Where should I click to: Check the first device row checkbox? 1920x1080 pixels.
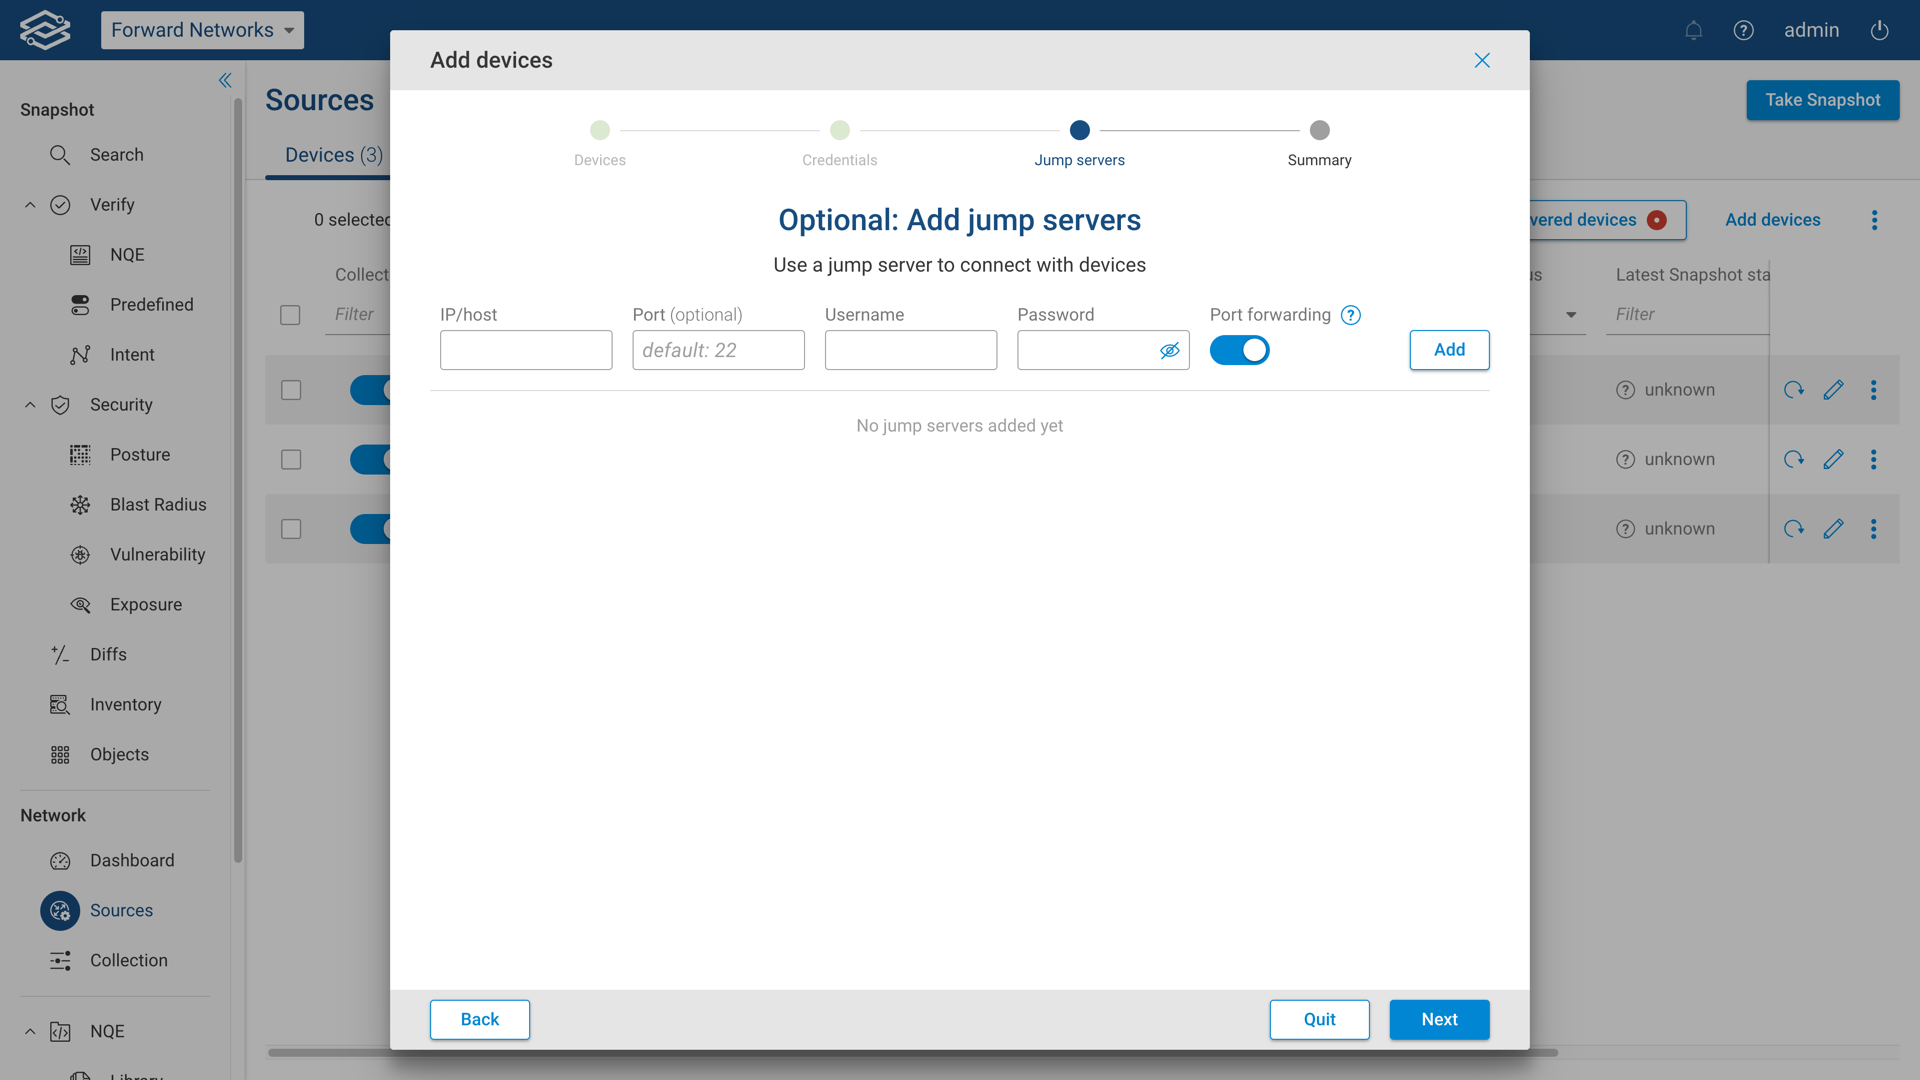pos(291,390)
